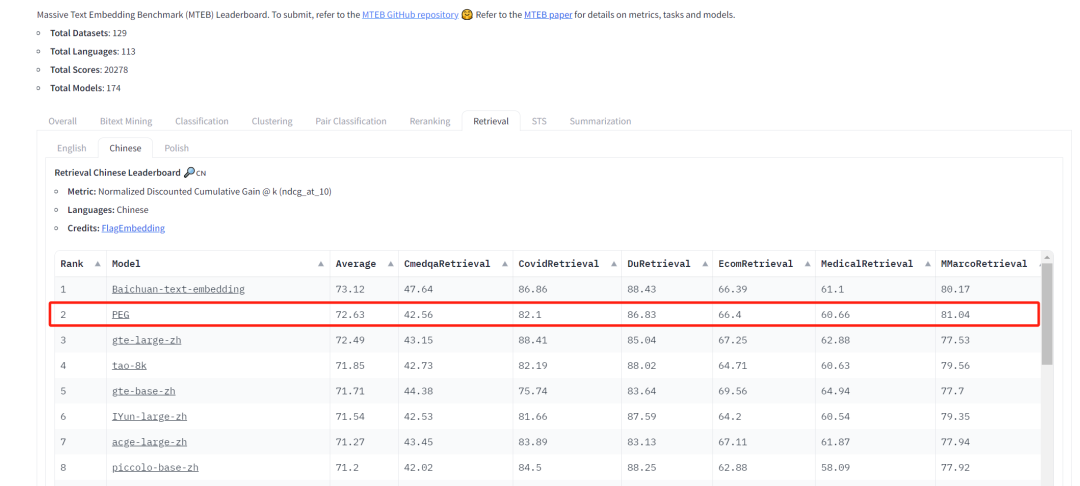Sort by DuRetrieval column arrow
1080x486 pixels.
[x=704, y=264]
